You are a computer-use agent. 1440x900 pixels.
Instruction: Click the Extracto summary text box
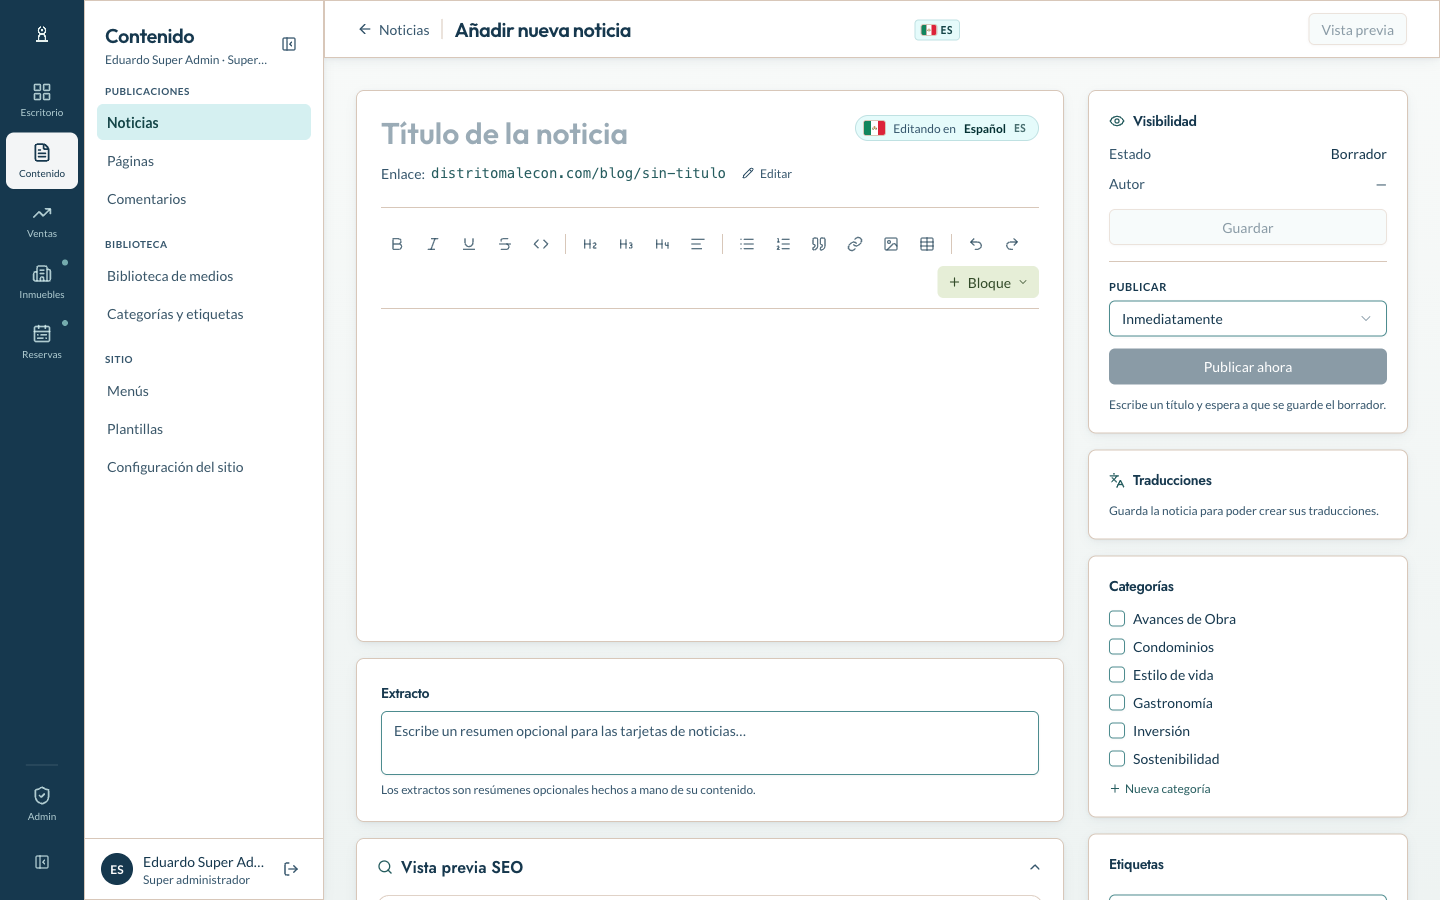tap(710, 743)
